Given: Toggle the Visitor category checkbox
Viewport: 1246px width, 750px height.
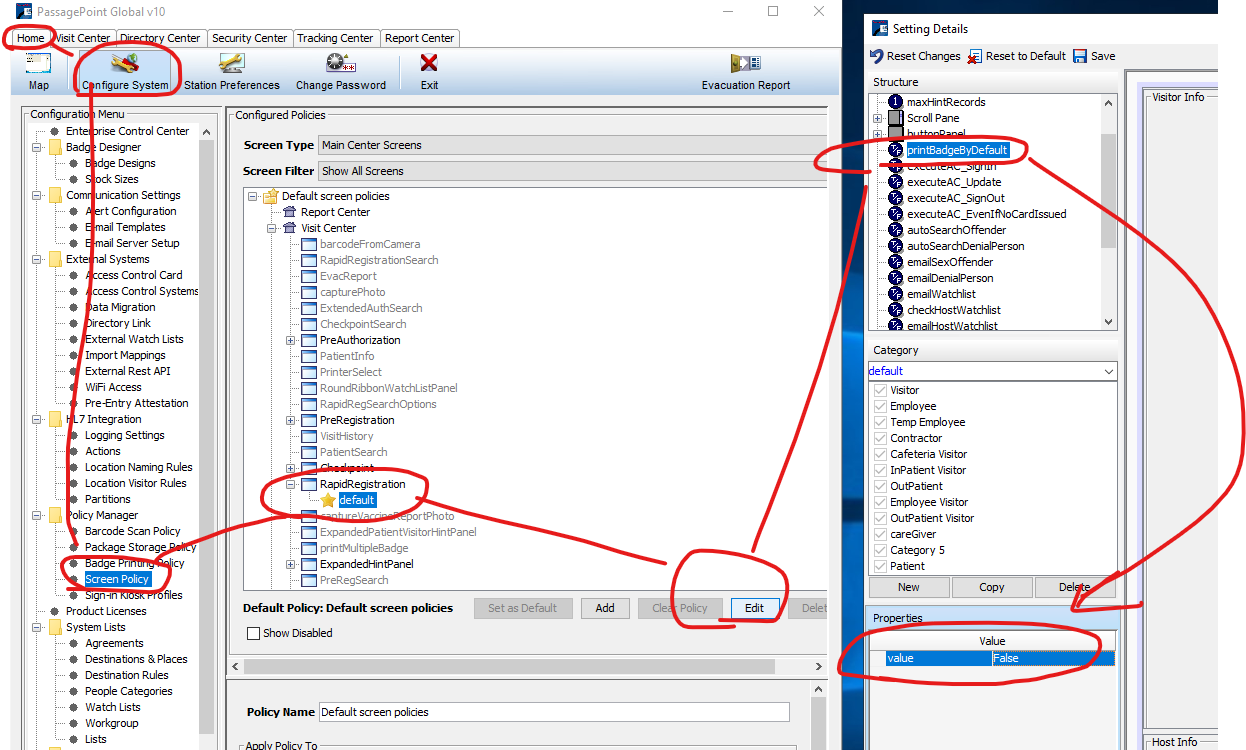Looking at the screenshot, I should (880, 390).
